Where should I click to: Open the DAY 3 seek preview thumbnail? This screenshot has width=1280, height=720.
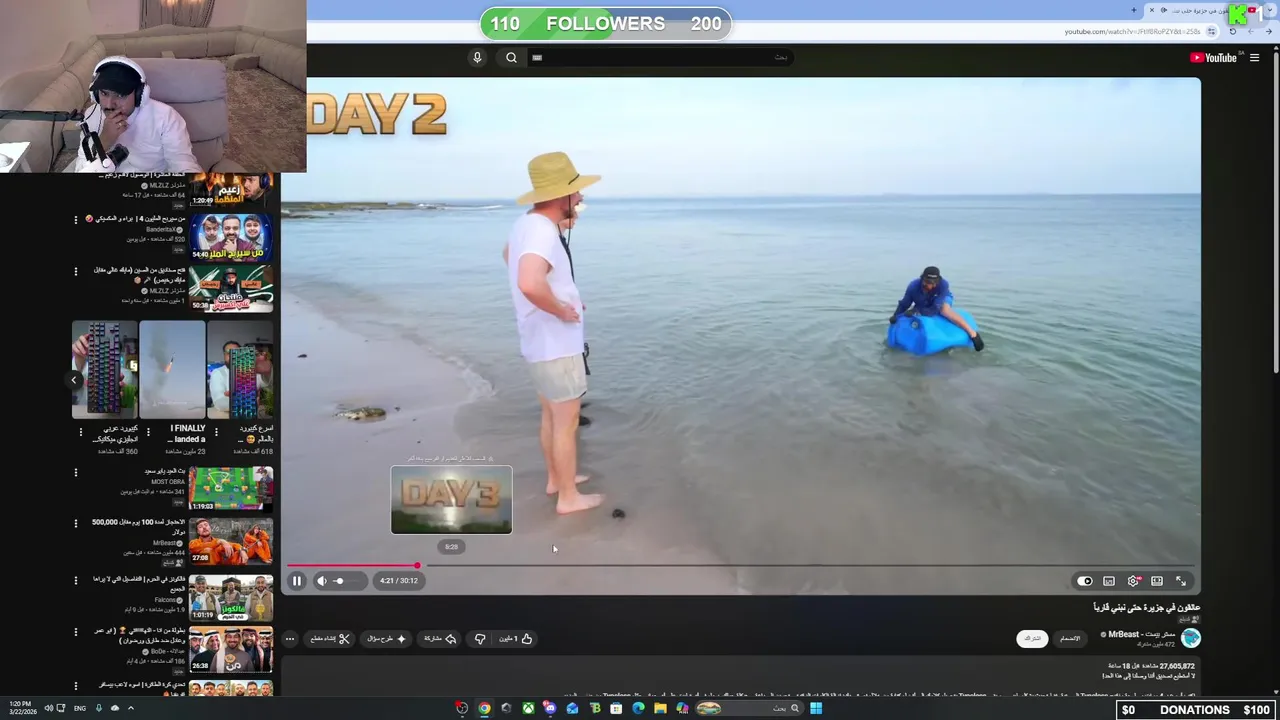(451, 499)
